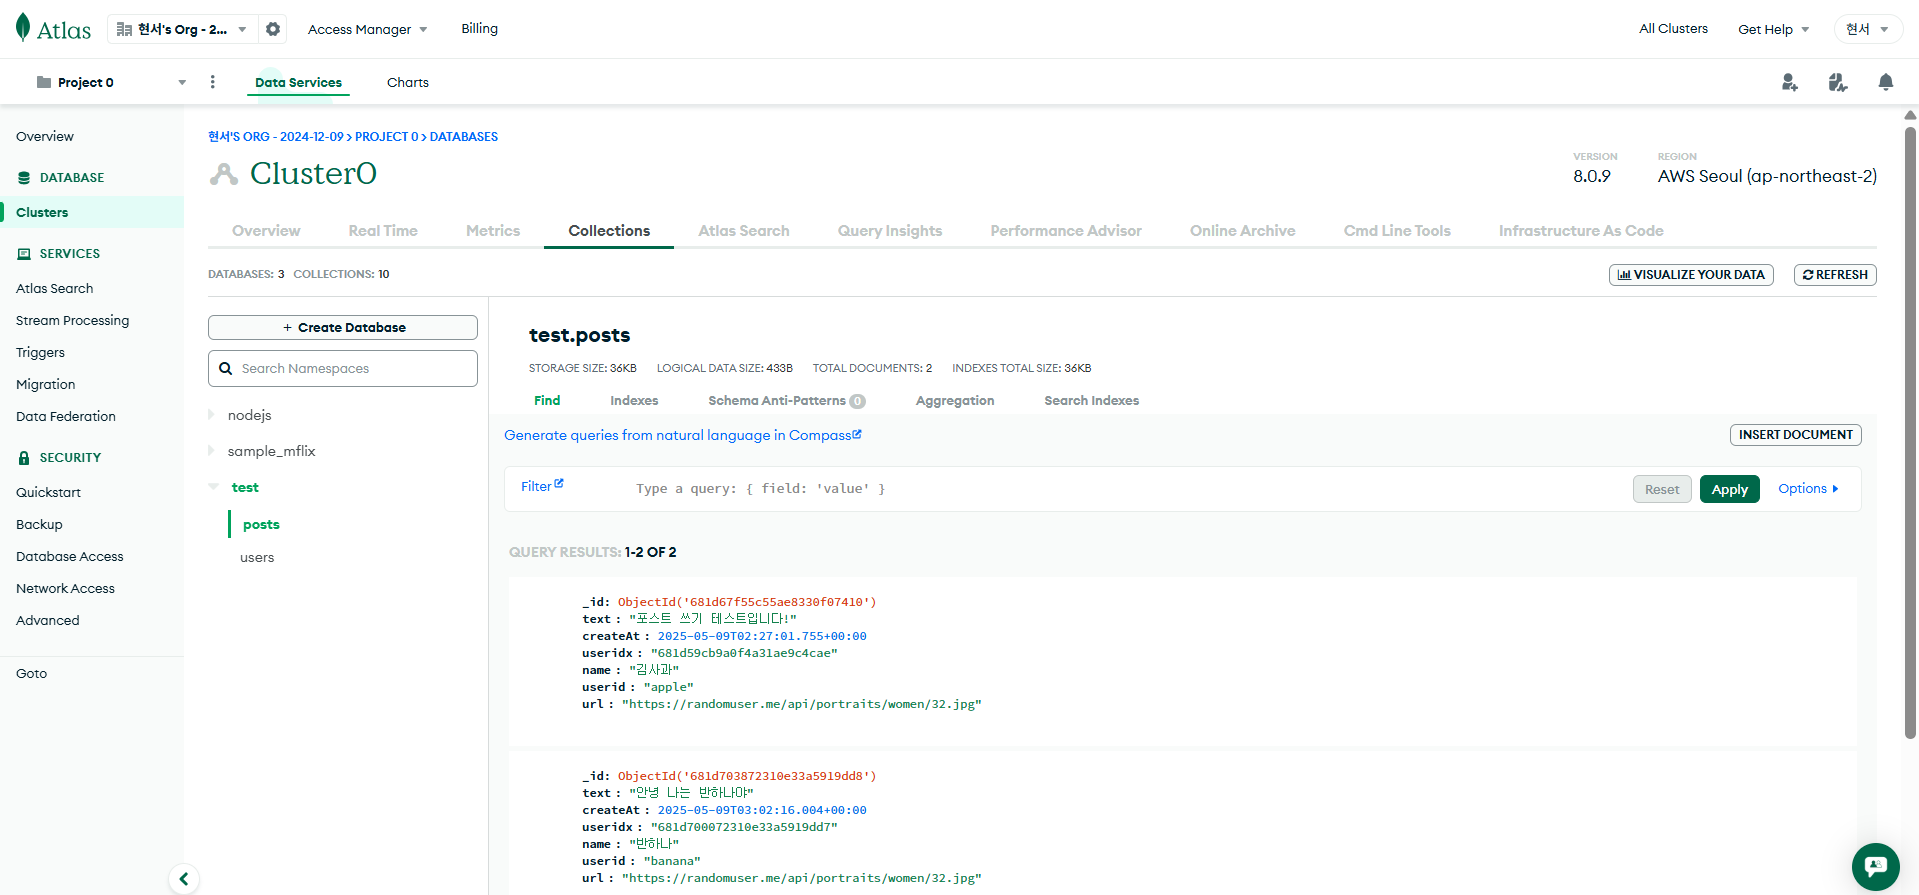Click the Database section icon

pyautogui.click(x=24, y=178)
